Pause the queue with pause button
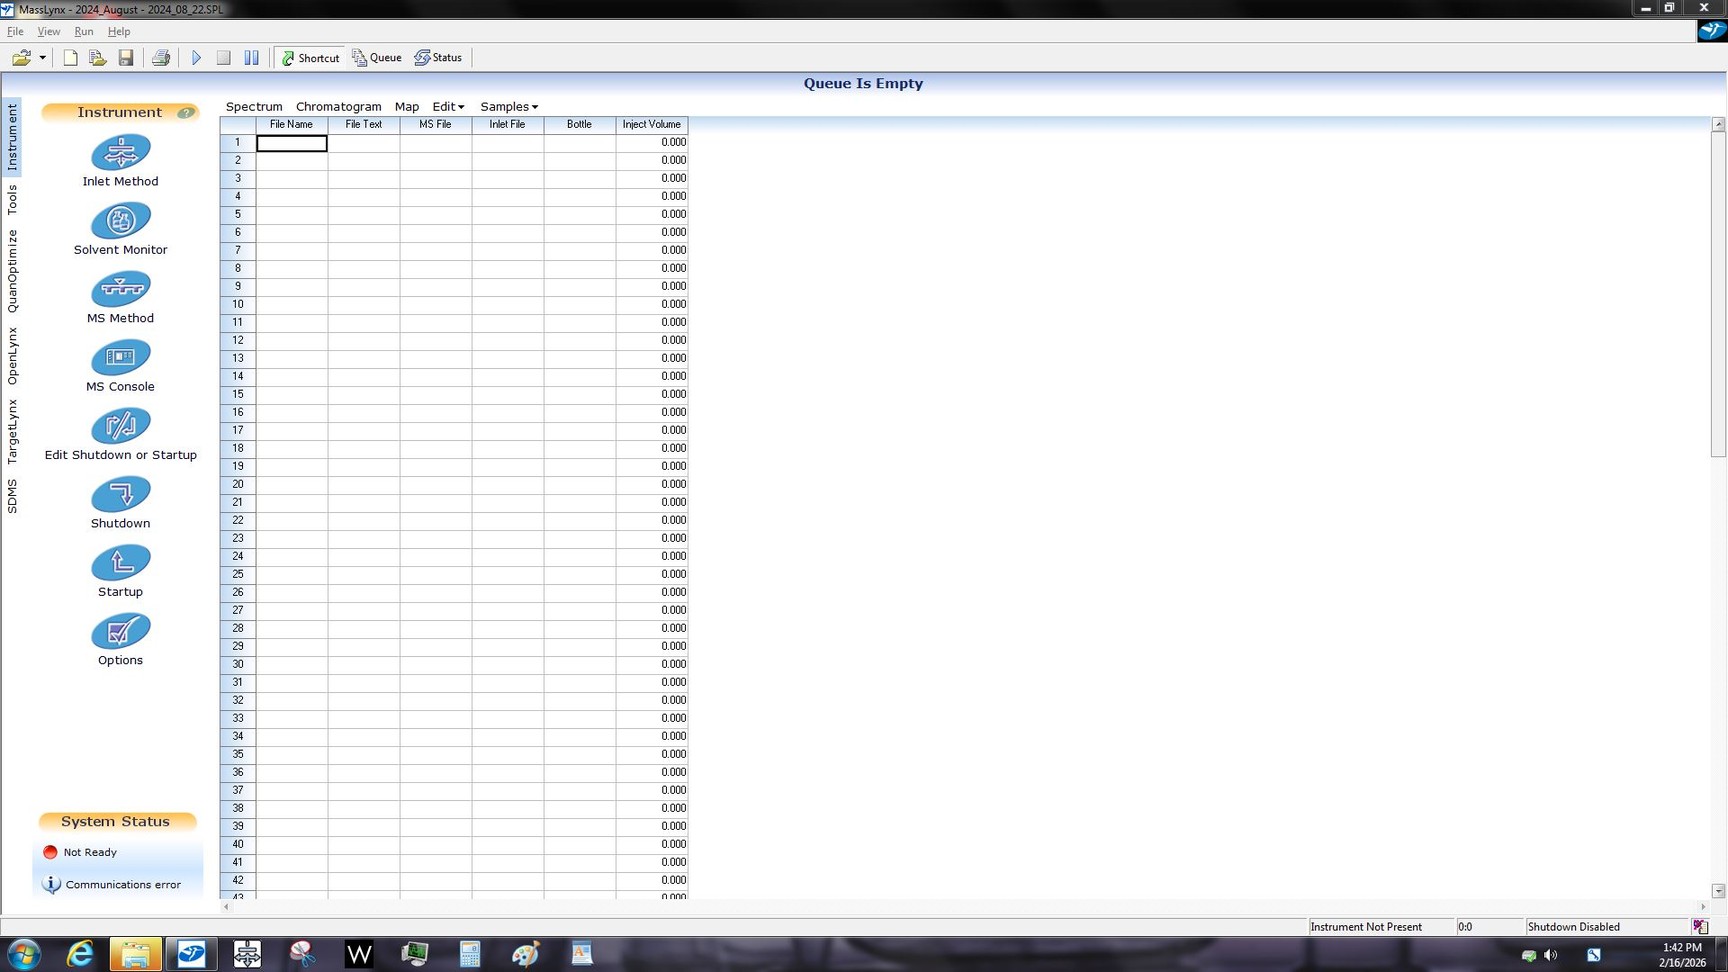 252,58
